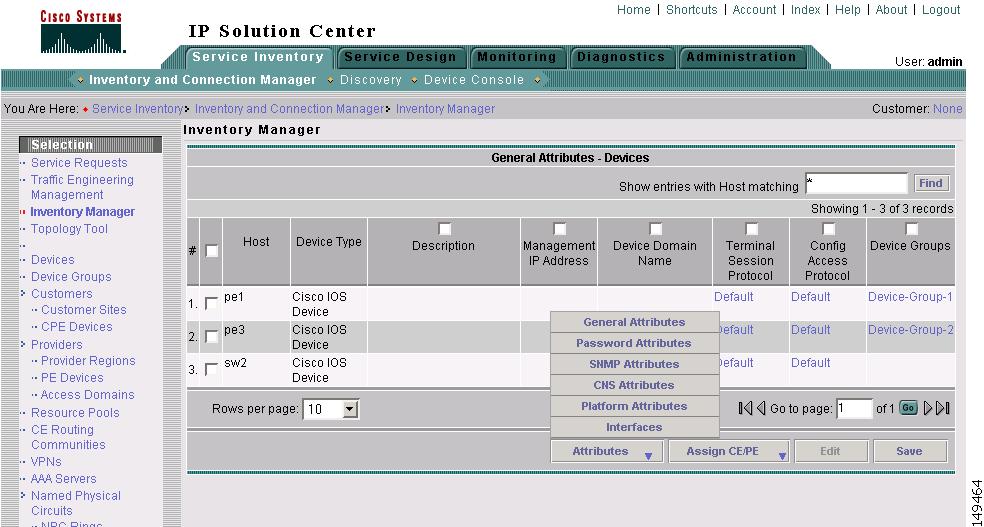Open PE Devices in sidebar
The height and width of the screenshot is (527, 984).
point(72,378)
